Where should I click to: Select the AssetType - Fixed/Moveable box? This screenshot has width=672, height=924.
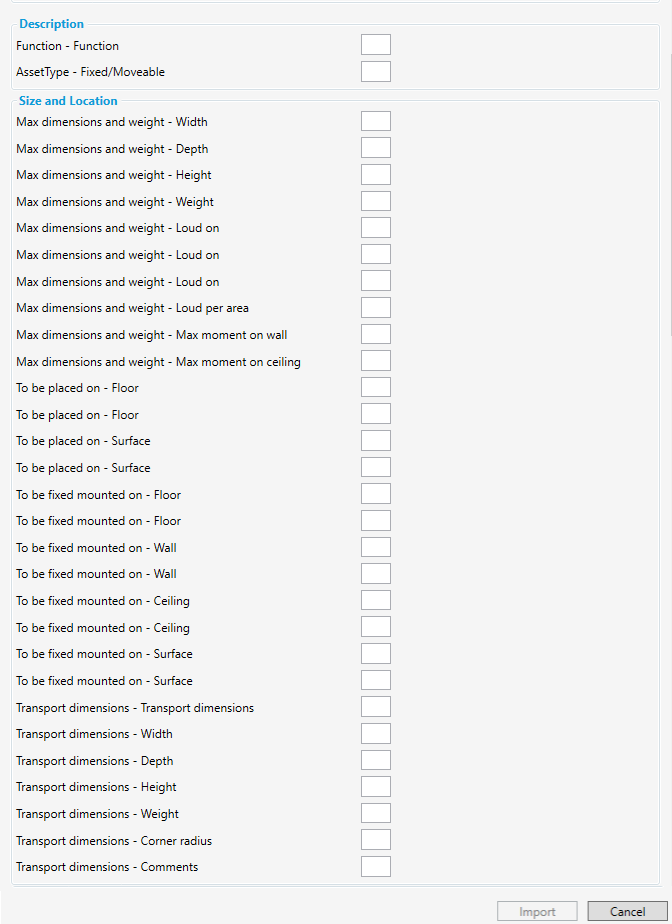click(x=376, y=72)
